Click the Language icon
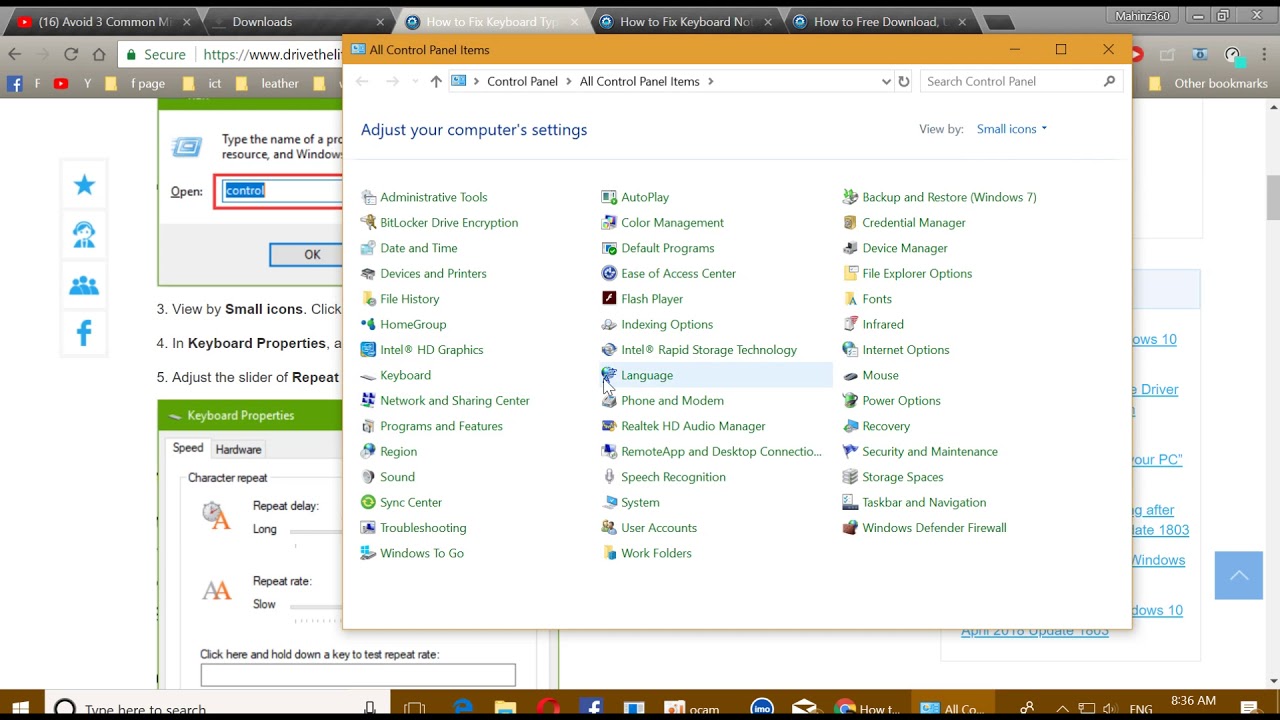The height and width of the screenshot is (720, 1280). (609, 375)
